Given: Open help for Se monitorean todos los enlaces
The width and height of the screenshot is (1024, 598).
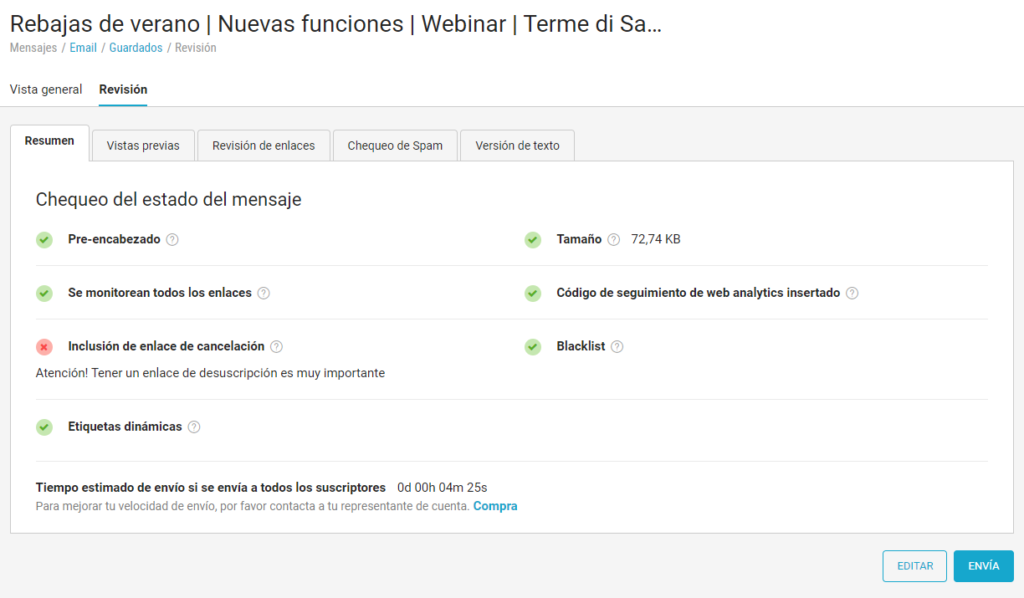Looking at the screenshot, I should click(263, 293).
